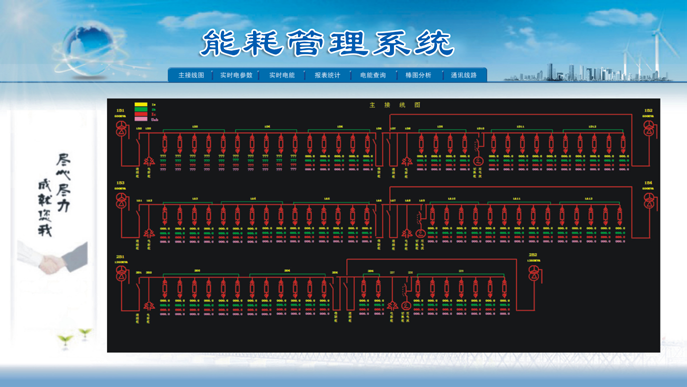The image size is (687, 387).
Task: Click the 1B1 transformer symbol
Action: (x=121, y=128)
